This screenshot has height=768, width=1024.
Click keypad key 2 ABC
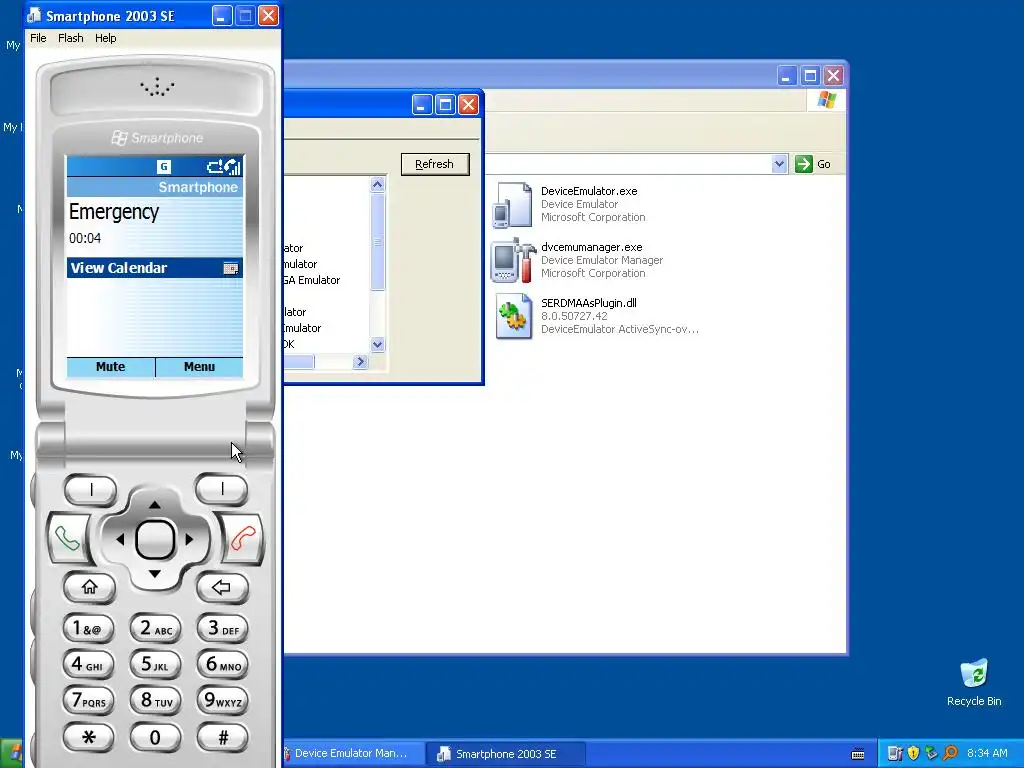pyautogui.click(x=155, y=628)
